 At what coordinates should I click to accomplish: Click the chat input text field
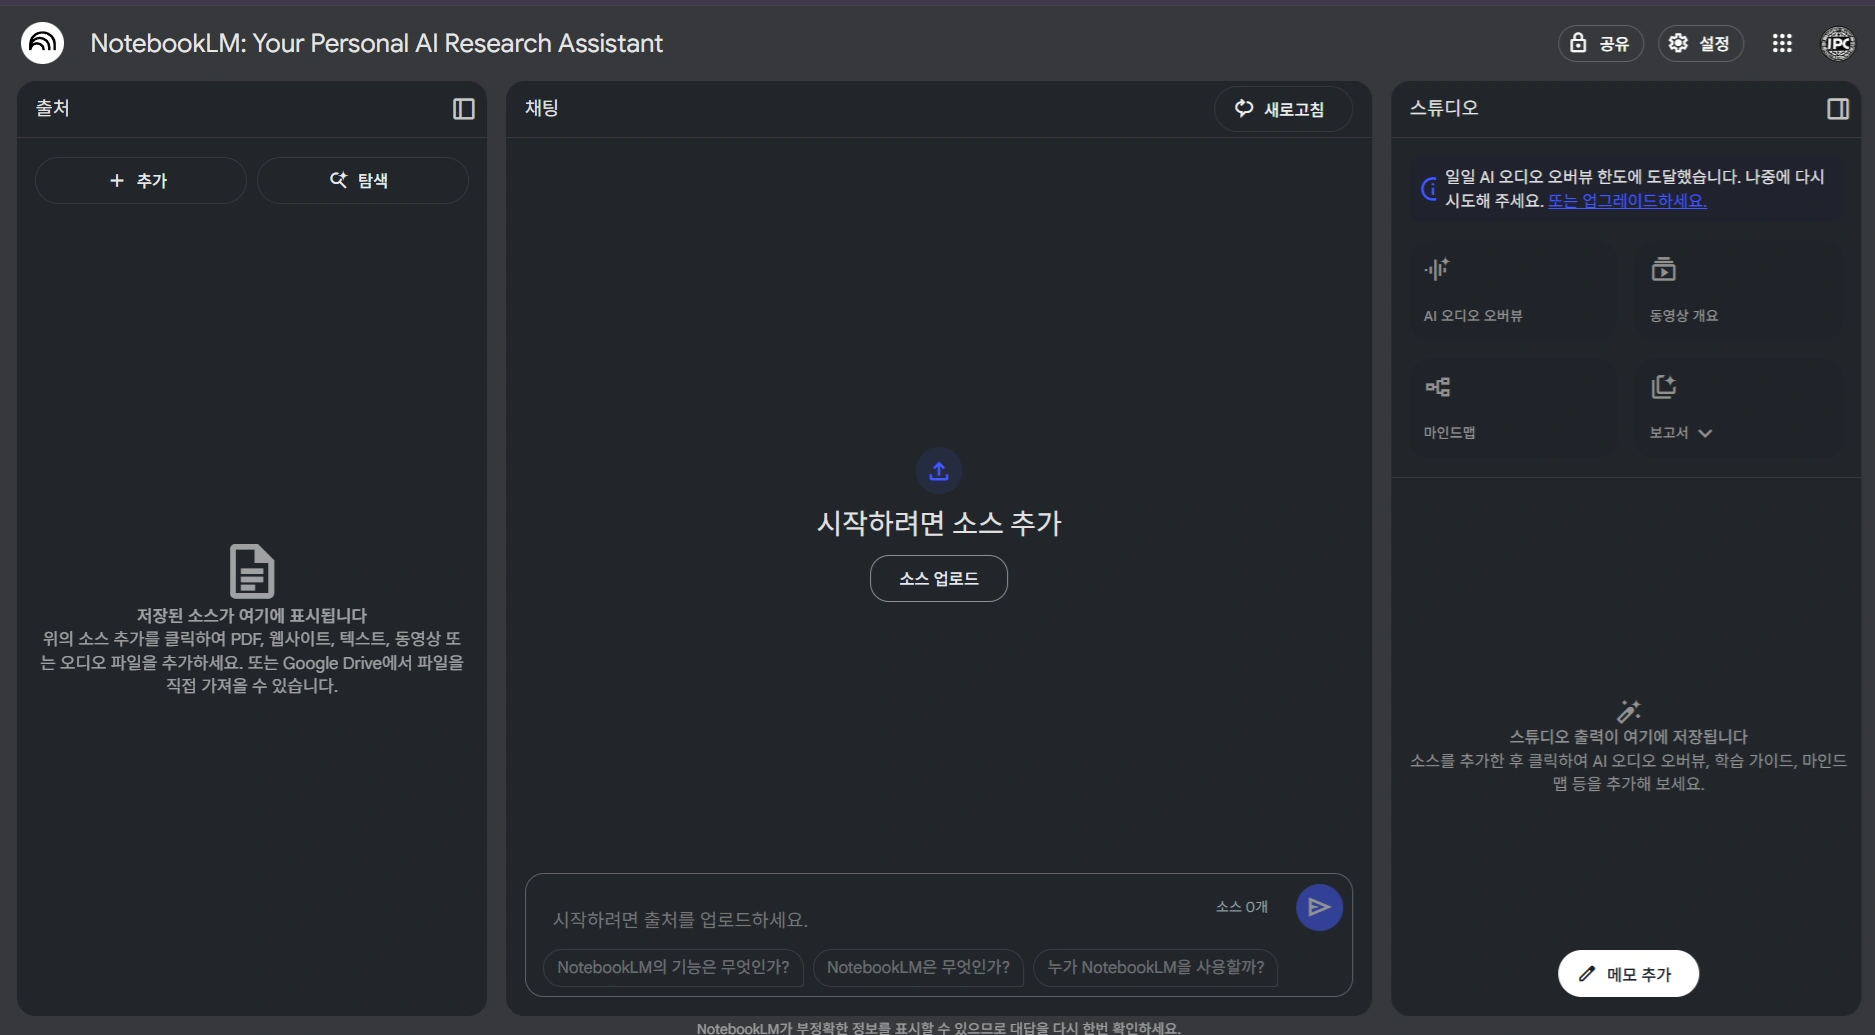(x=870, y=919)
